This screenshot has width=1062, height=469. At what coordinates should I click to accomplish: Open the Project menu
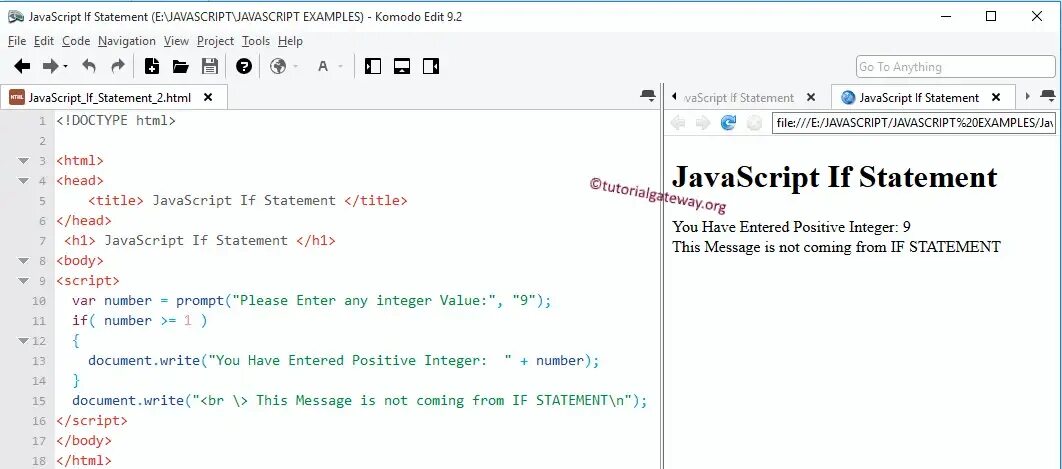(x=215, y=41)
